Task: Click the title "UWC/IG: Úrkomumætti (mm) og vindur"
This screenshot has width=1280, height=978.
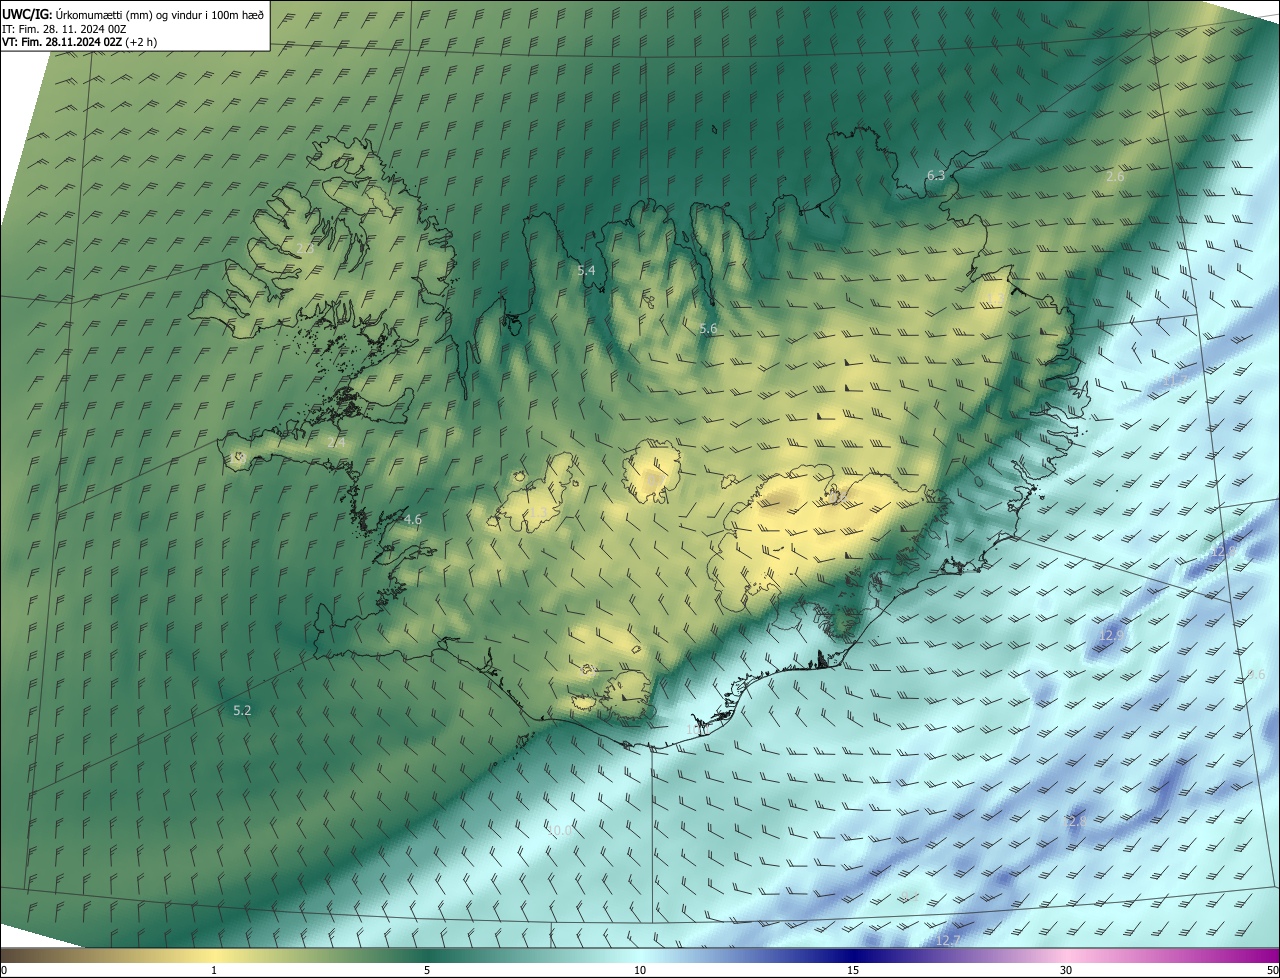Action: click(133, 14)
